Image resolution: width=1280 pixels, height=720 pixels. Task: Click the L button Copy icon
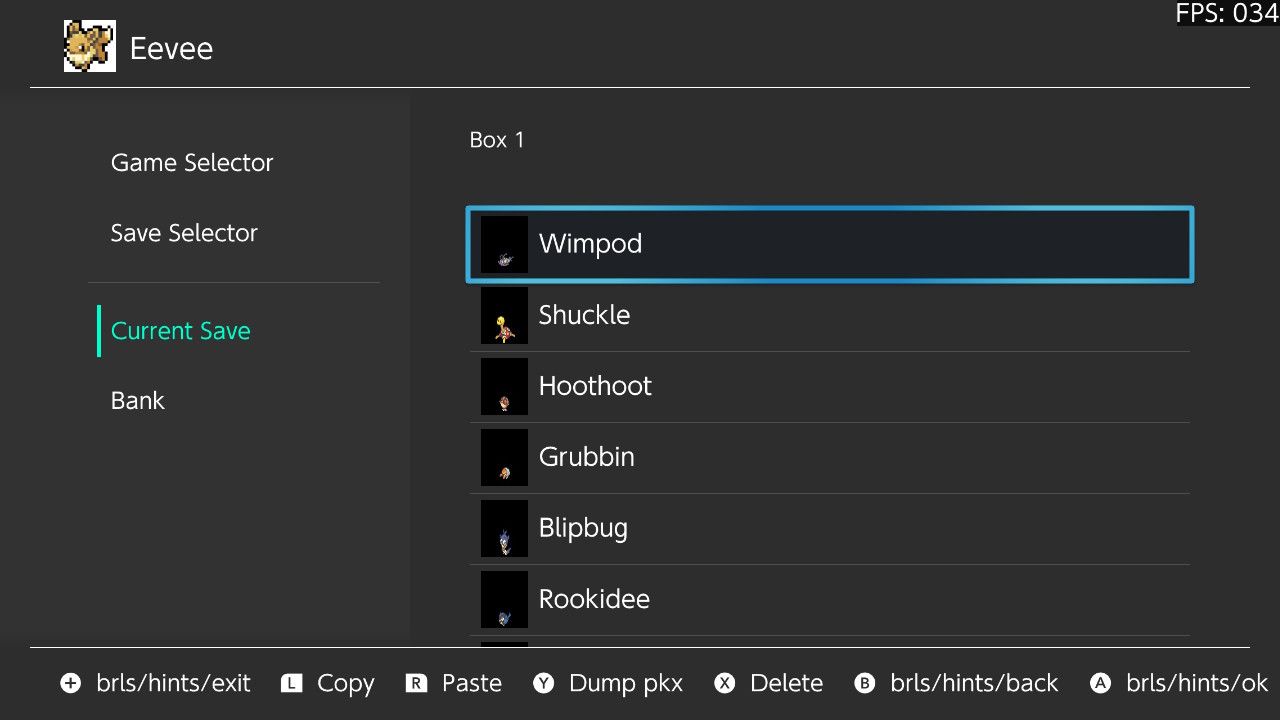pos(291,683)
